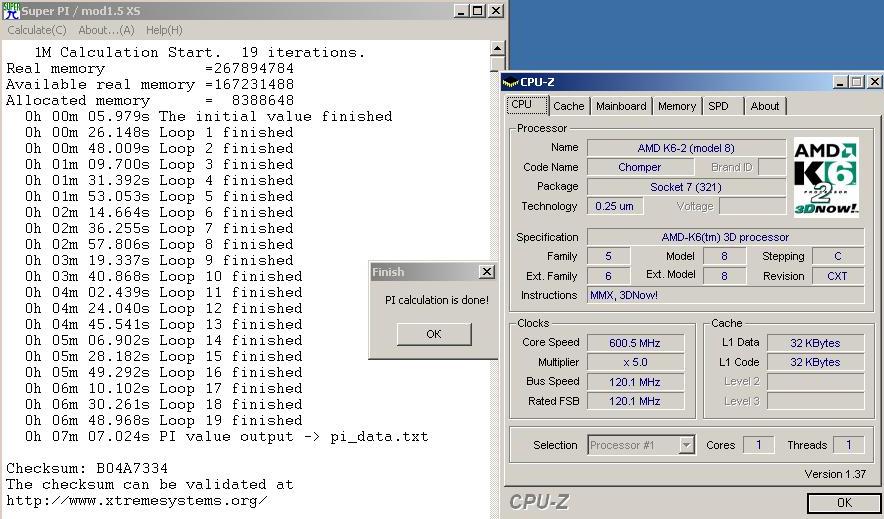884x519 pixels.
Task: Click the Ext. Family value '6'
Action: [x=608, y=276]
